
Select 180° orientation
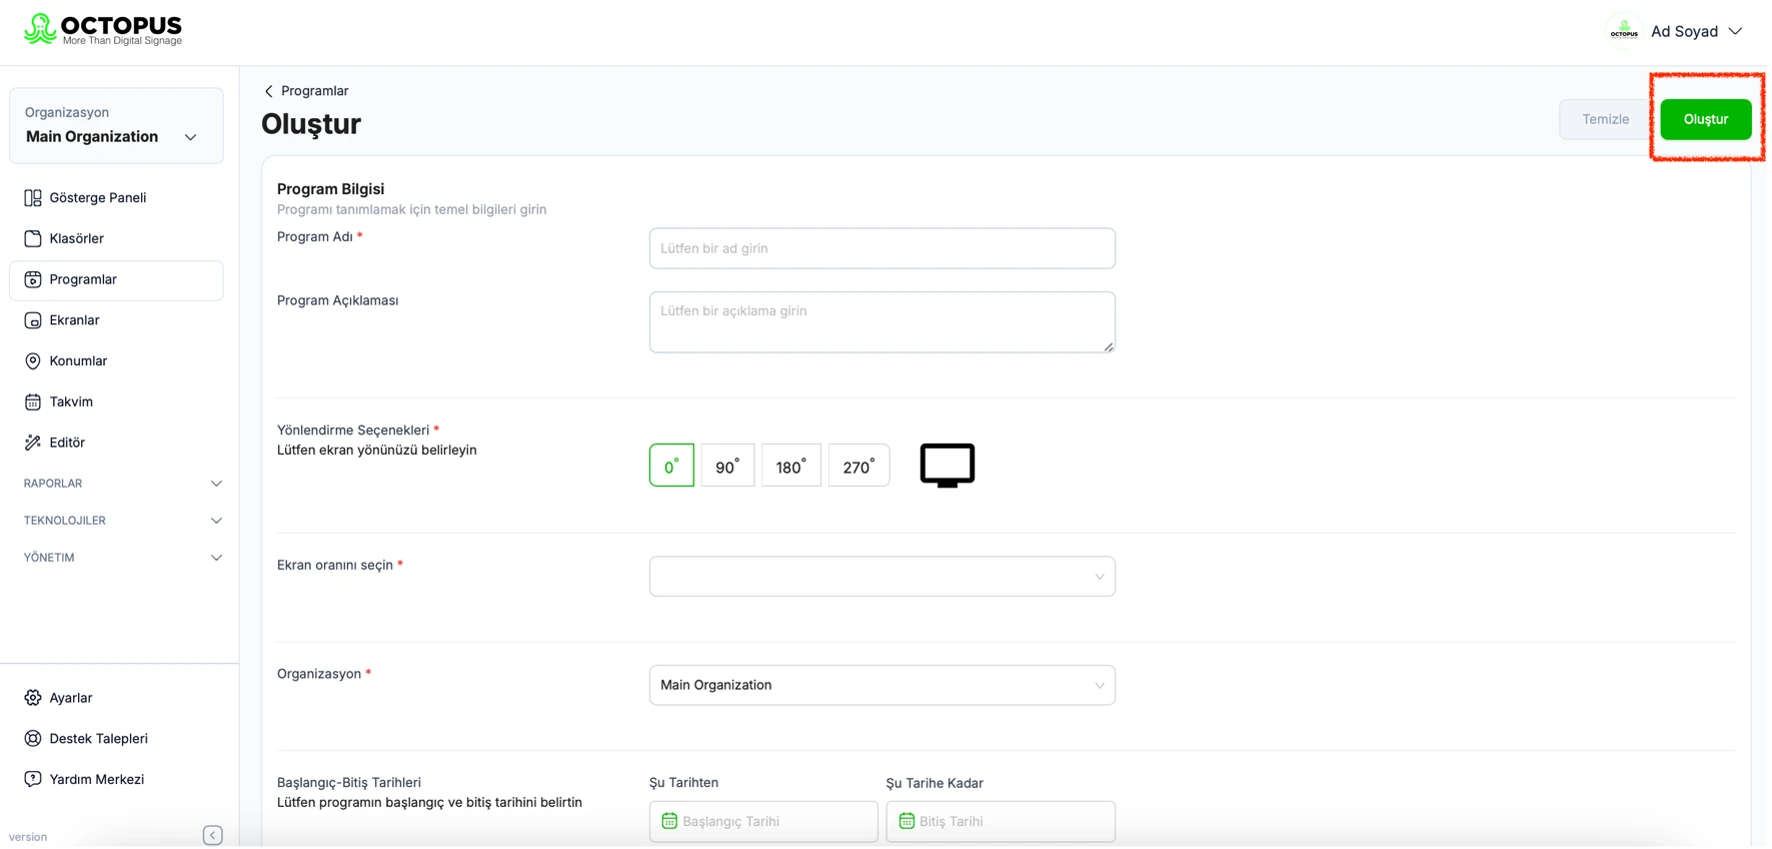(791, 466)
